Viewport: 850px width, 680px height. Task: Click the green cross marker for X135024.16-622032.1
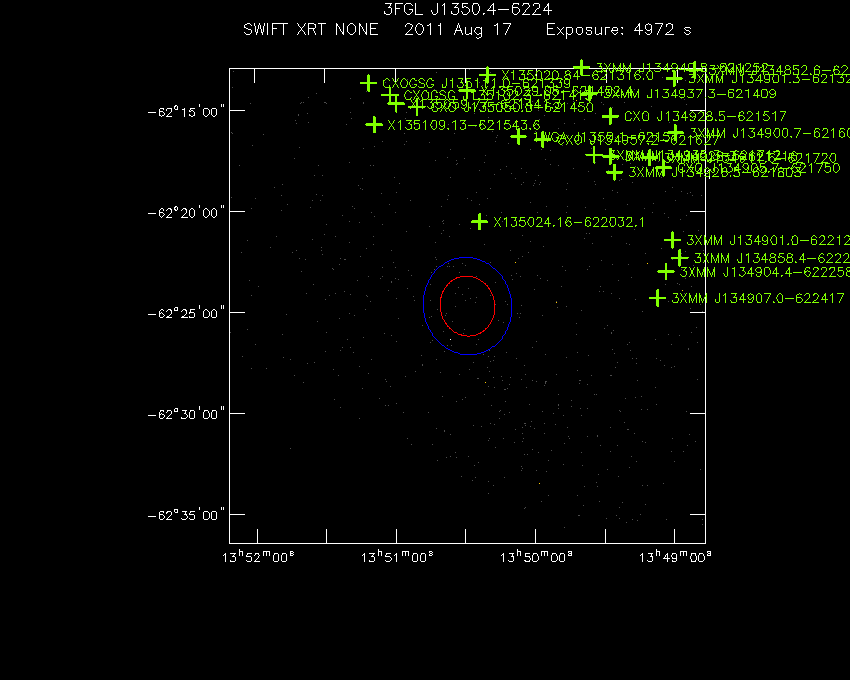tap(479, 221)
